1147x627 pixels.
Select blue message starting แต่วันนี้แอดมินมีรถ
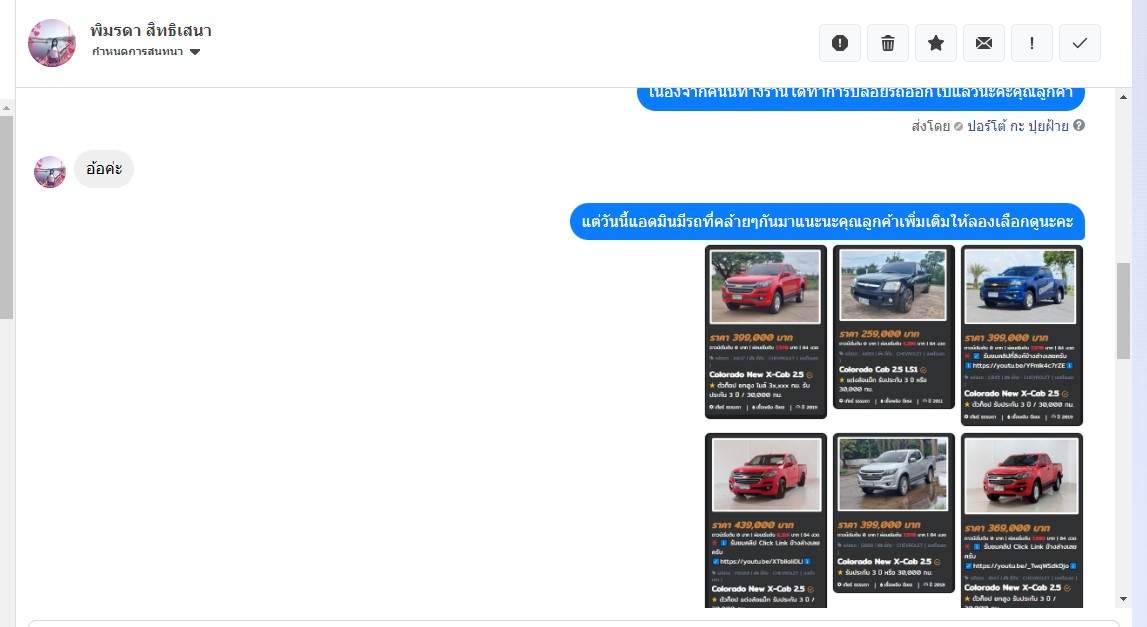click(827, 222)
